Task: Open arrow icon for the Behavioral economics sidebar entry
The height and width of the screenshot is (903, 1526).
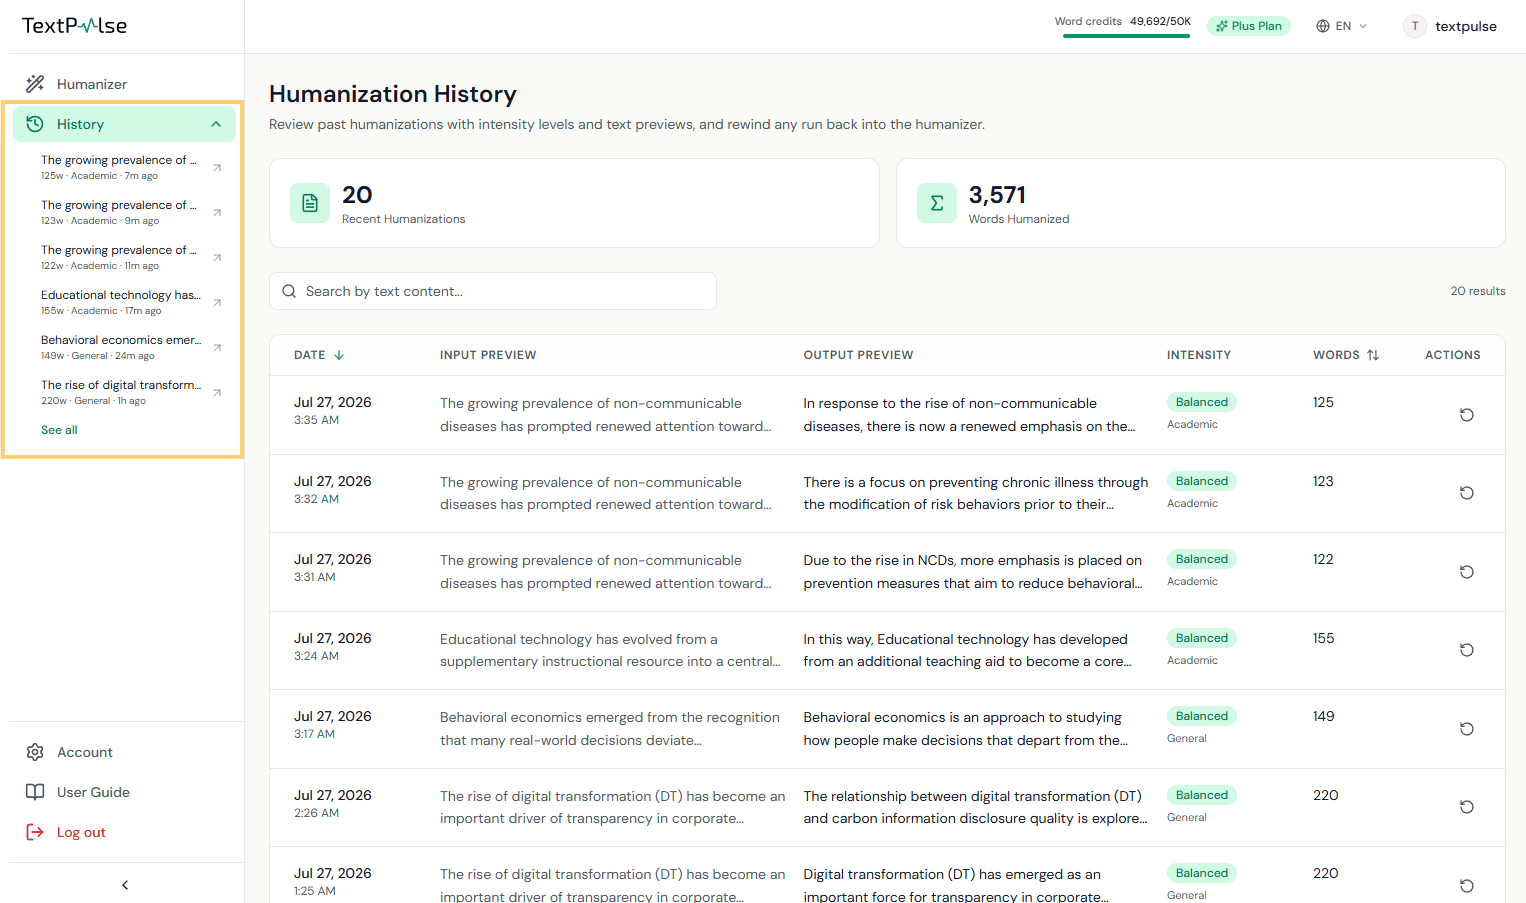Action: [x=217, y=348]
